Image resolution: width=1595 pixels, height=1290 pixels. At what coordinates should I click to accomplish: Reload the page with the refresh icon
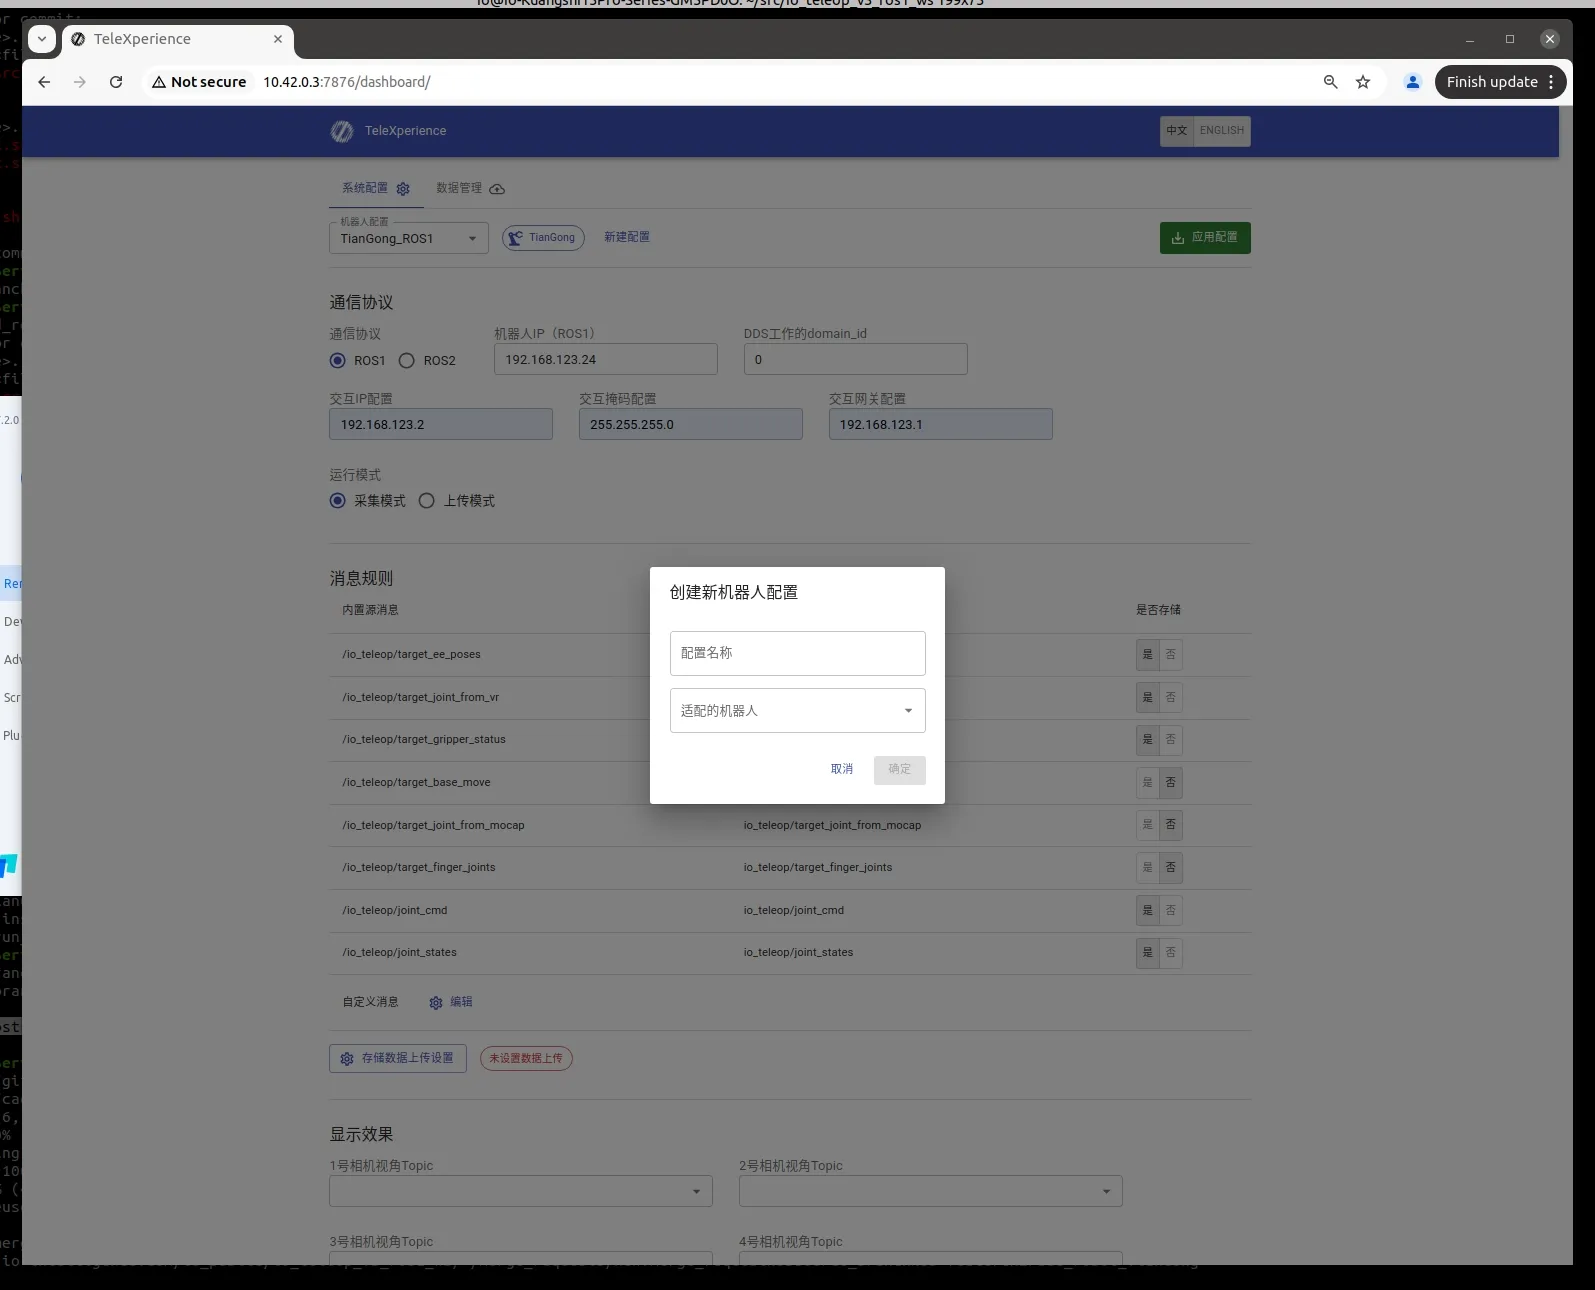(x=116, y=82)
